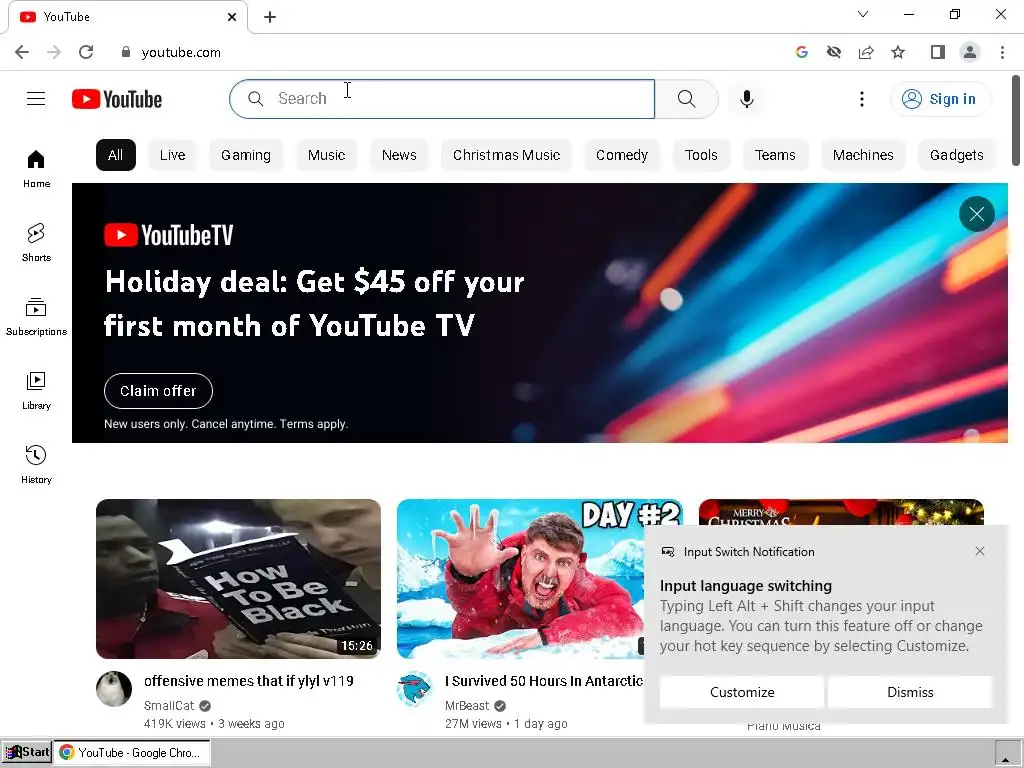Select the Machines filter chip
Image resolution: width=1024 pixels, height=768 pixels.
(x=863, y=155)
